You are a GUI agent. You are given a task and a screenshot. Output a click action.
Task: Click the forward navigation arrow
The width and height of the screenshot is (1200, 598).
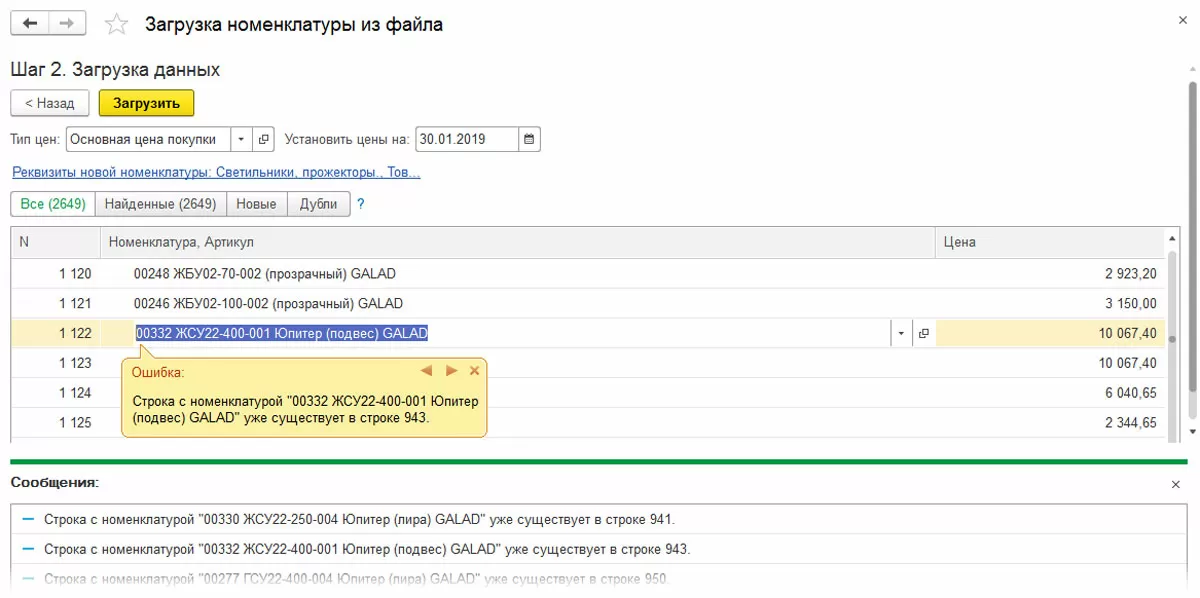[x=66, y=23]
